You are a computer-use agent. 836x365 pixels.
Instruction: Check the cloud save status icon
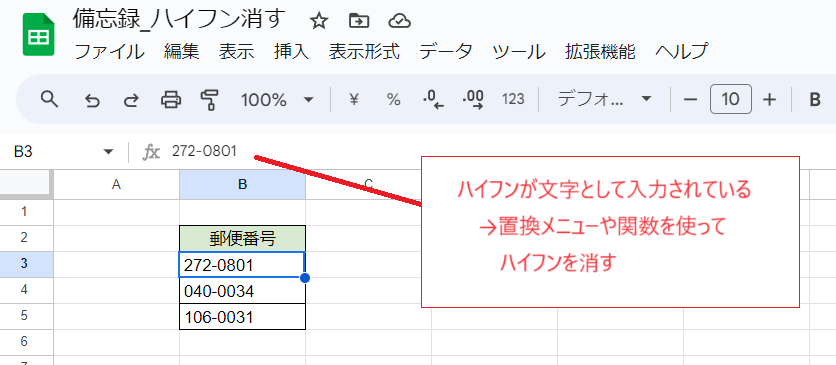pos(399,21)
